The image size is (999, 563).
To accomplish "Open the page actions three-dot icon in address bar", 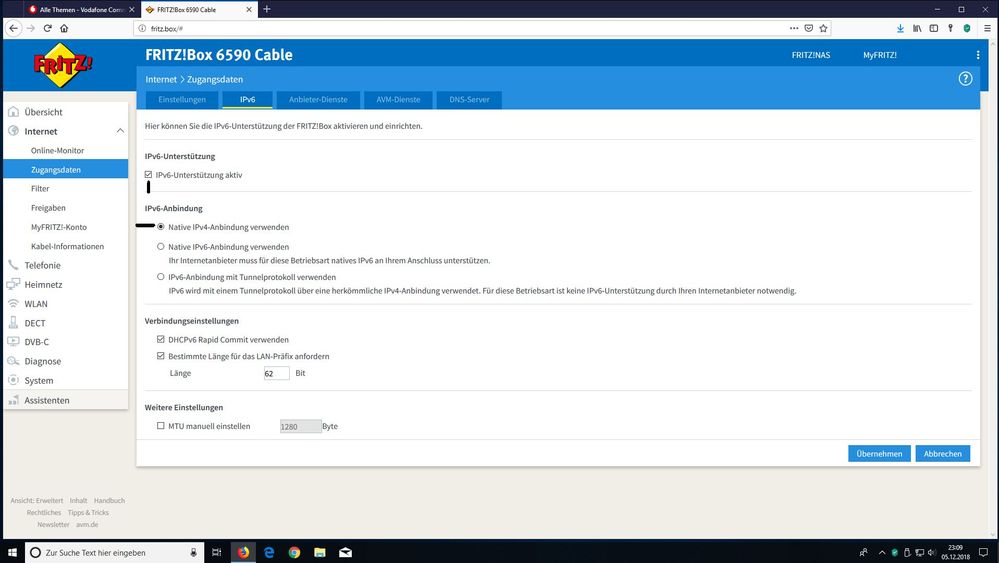I will pyautogui.click(x=794, y=28).
